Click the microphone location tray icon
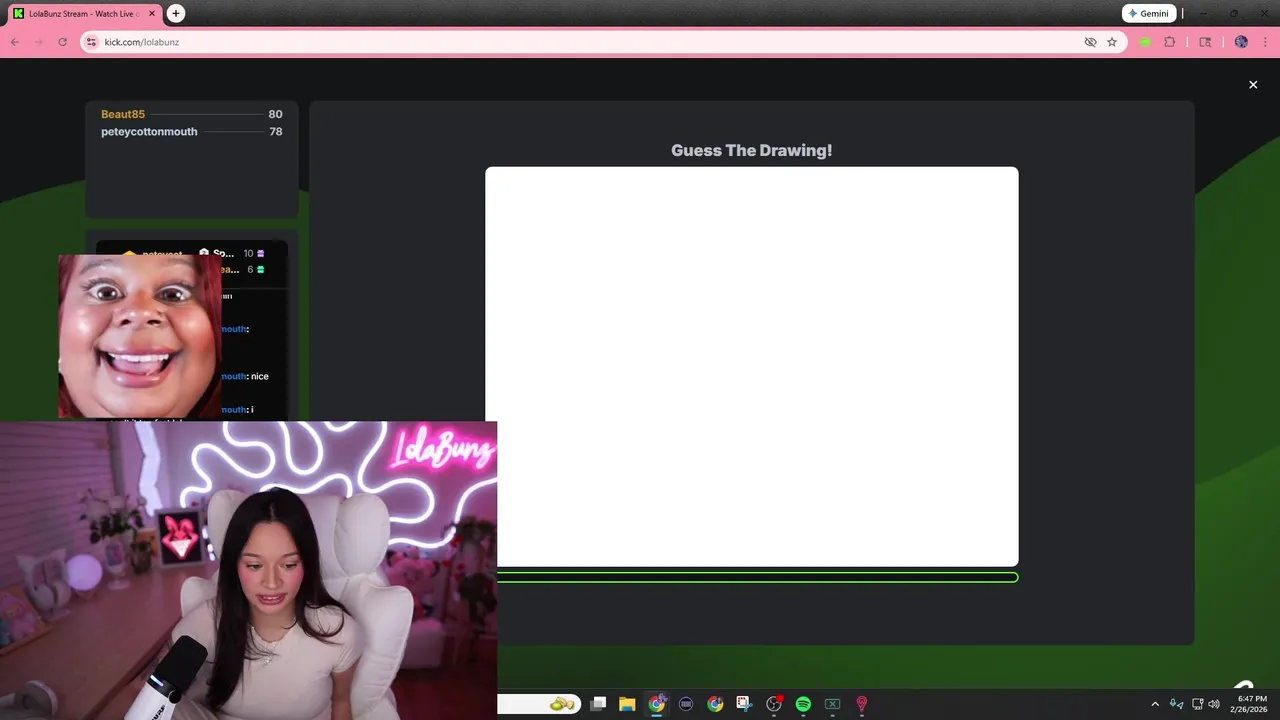 click(1177, 704)
